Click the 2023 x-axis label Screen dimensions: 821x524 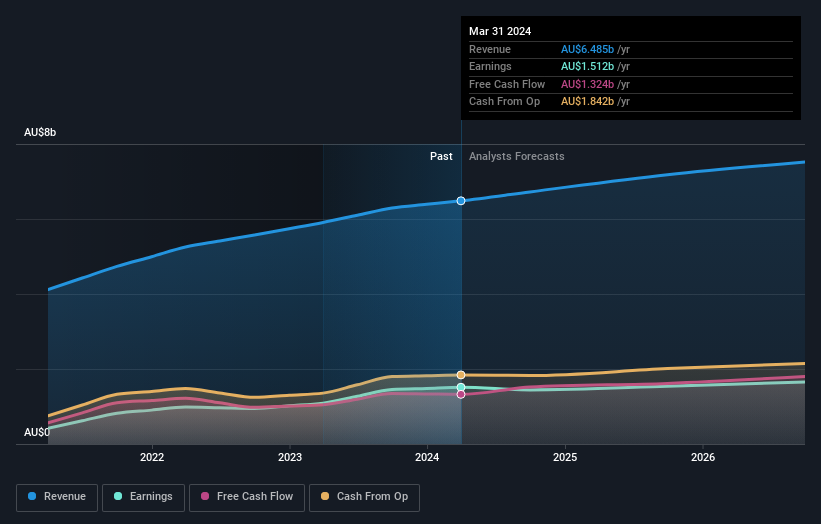point(290,458)
